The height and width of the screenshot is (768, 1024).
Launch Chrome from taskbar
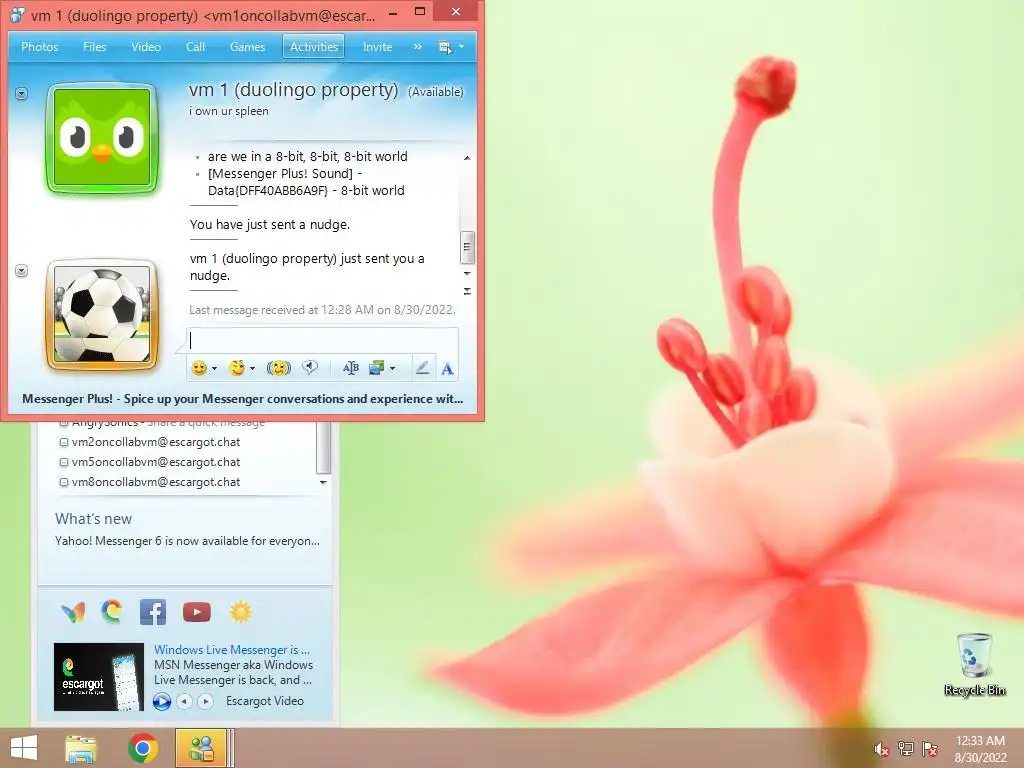142,748
